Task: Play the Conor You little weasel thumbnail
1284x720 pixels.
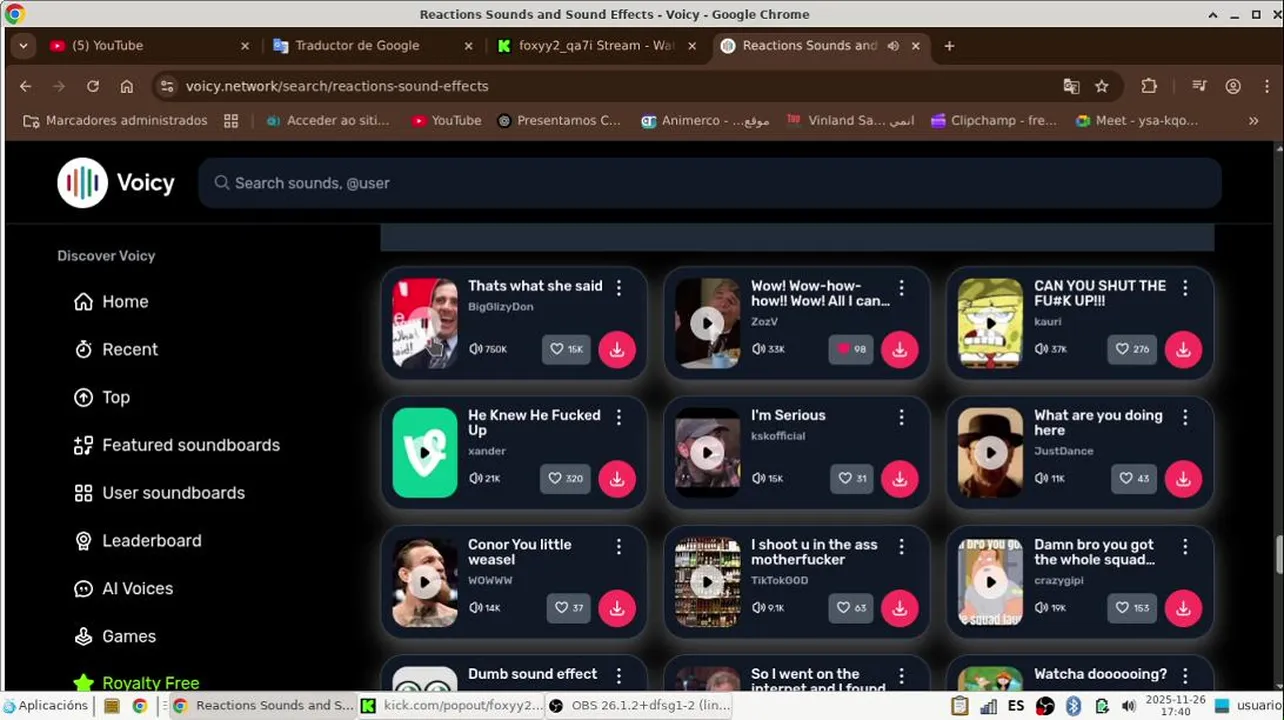Action: [x=425, y=582]
